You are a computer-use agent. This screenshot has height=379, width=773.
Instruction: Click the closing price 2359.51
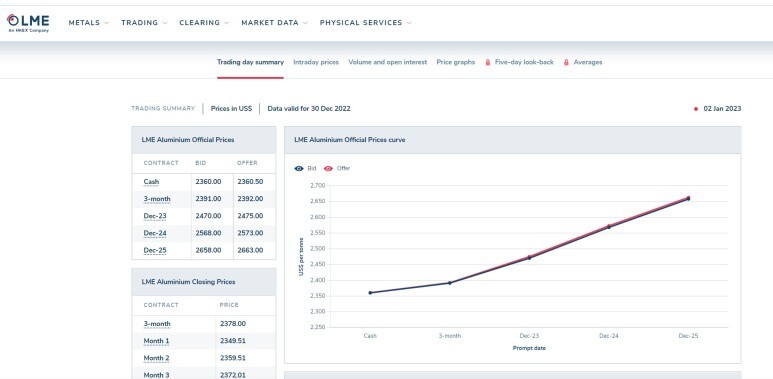(x=233, y=358)
